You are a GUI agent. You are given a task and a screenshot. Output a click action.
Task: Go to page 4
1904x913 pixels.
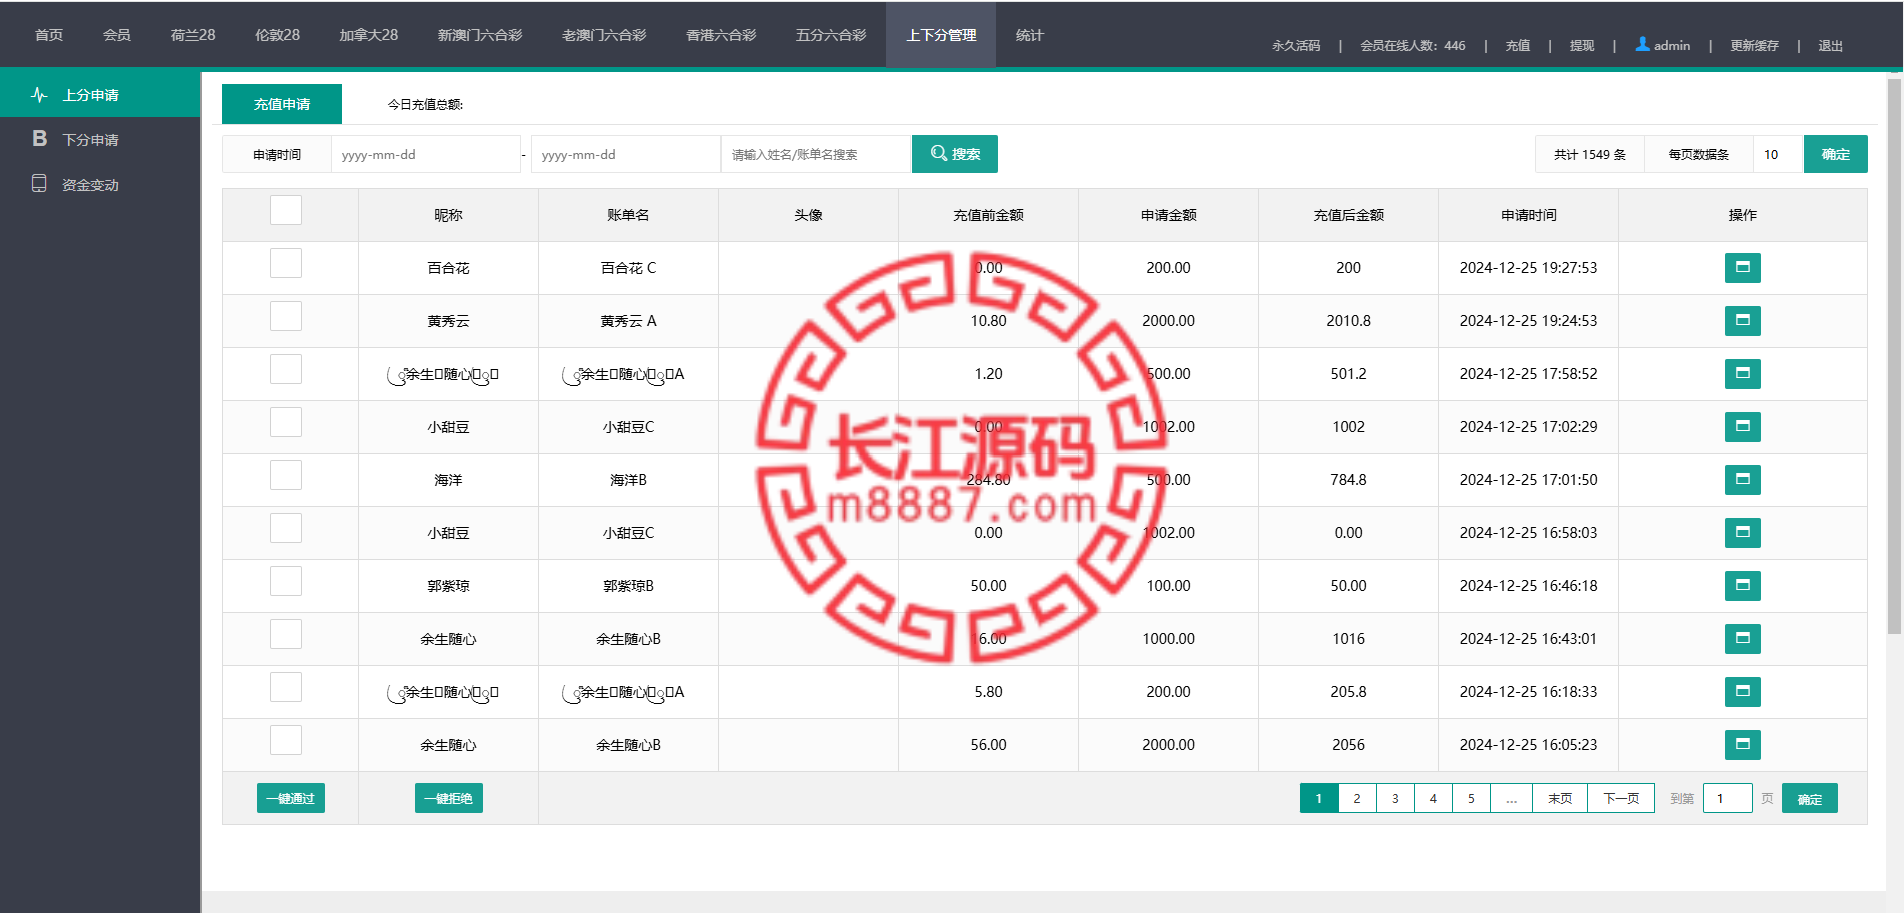(1433, 798)
